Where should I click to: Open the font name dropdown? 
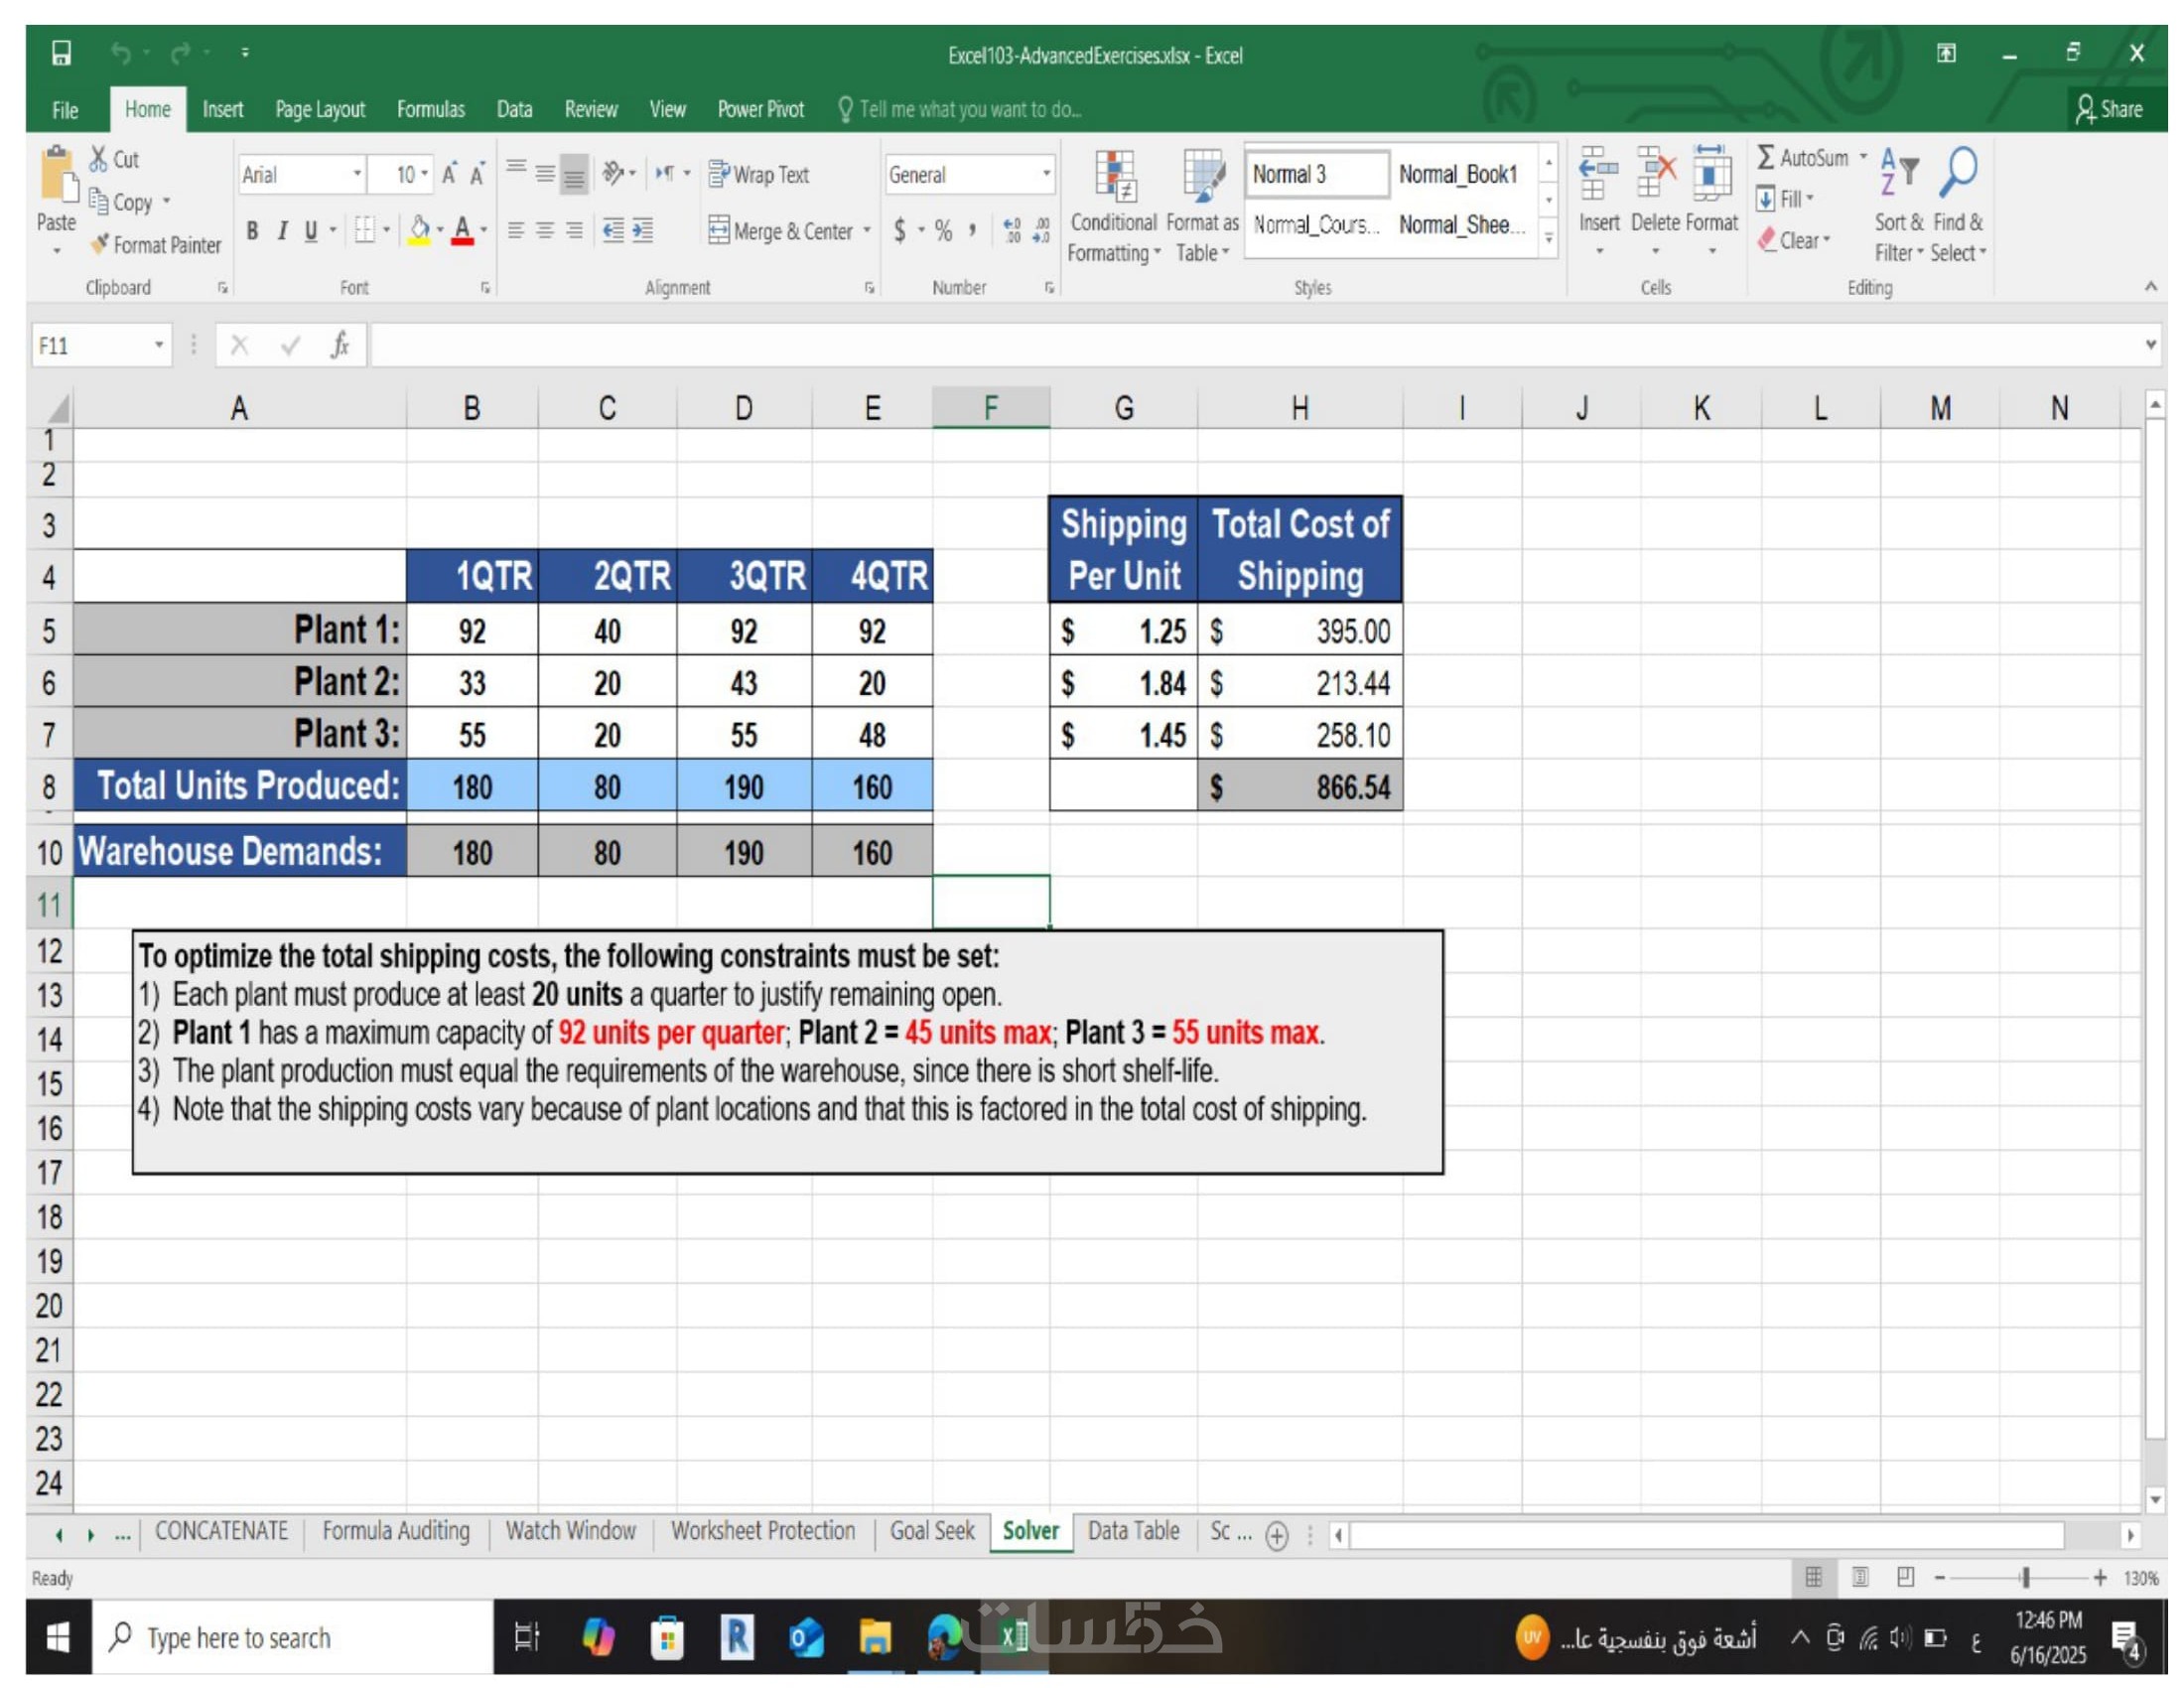click(357, 174)
